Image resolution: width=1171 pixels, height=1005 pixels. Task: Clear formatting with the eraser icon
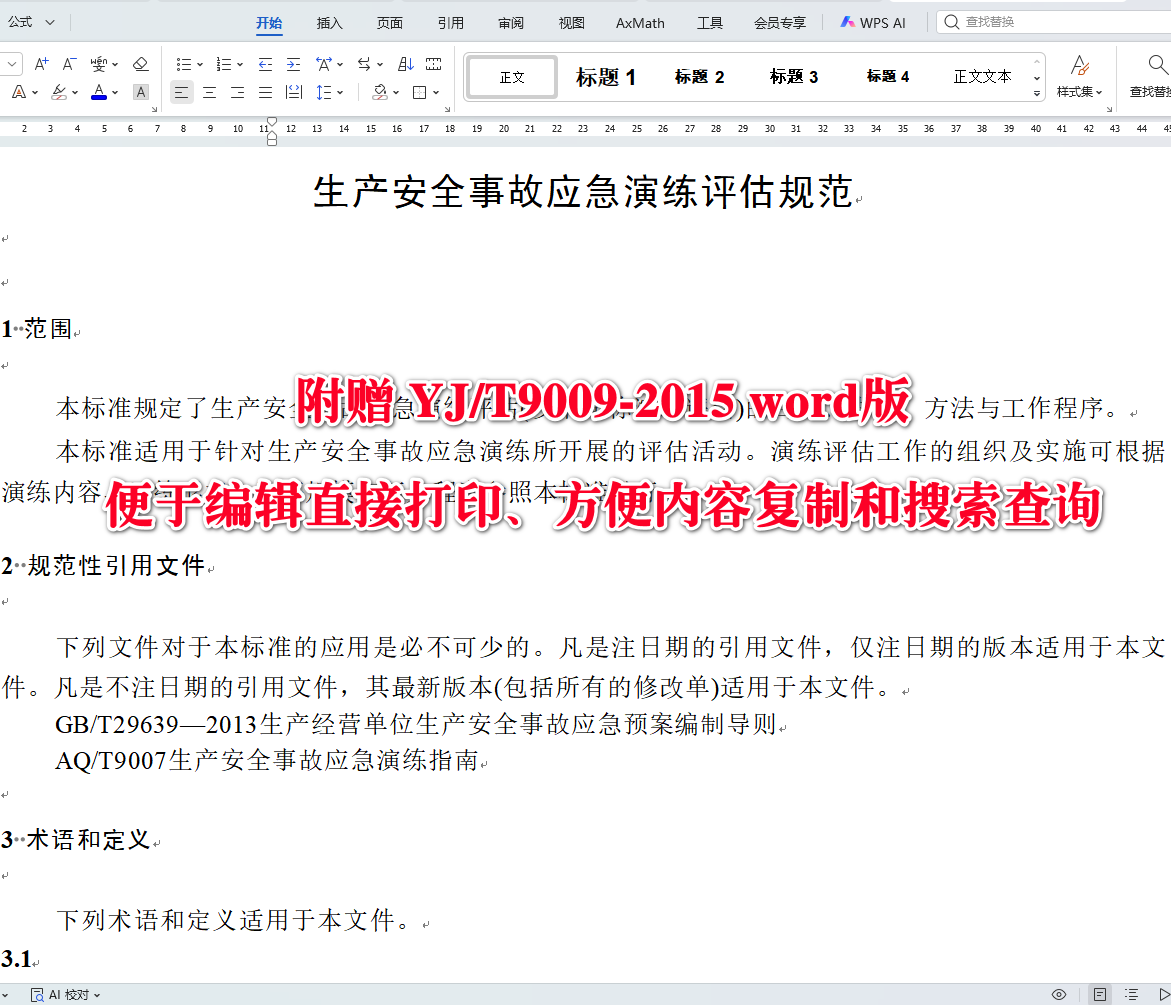click(x=141, y=63)
